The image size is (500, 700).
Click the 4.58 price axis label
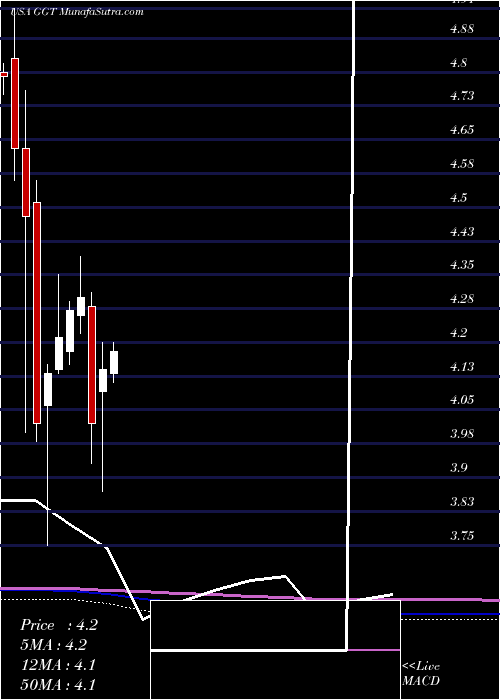pos(462,164)
